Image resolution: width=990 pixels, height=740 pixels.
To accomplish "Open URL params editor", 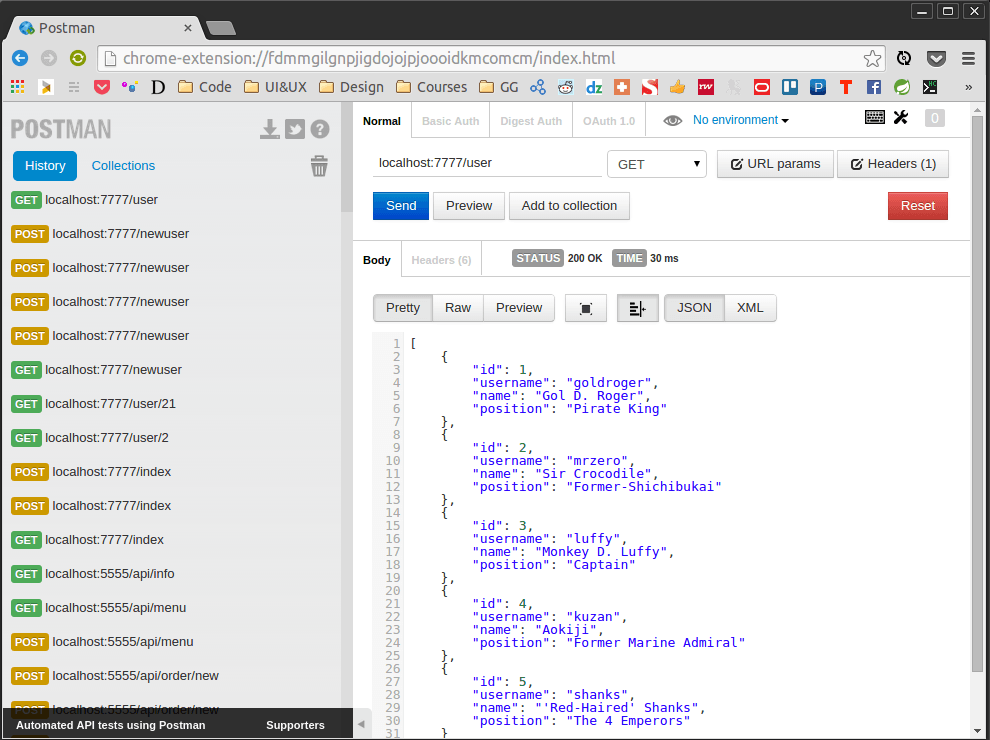I will click(775, 164).
